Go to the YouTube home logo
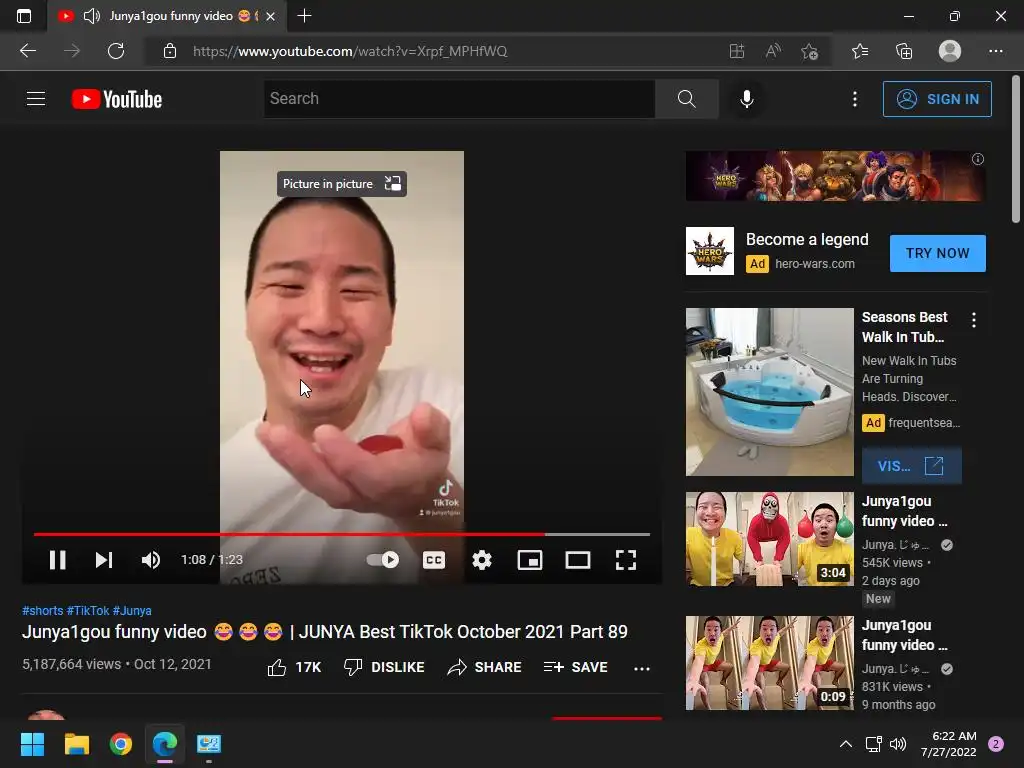Screen dimensions: 1024x768 click(117, 99)
